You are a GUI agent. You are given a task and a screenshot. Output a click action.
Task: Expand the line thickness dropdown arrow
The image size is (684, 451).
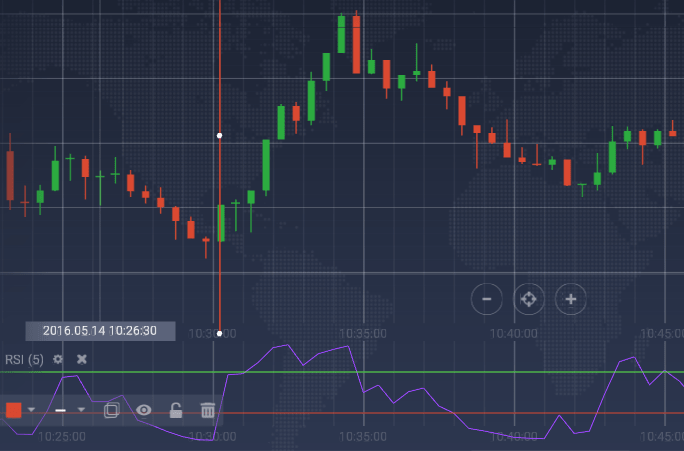81,410
